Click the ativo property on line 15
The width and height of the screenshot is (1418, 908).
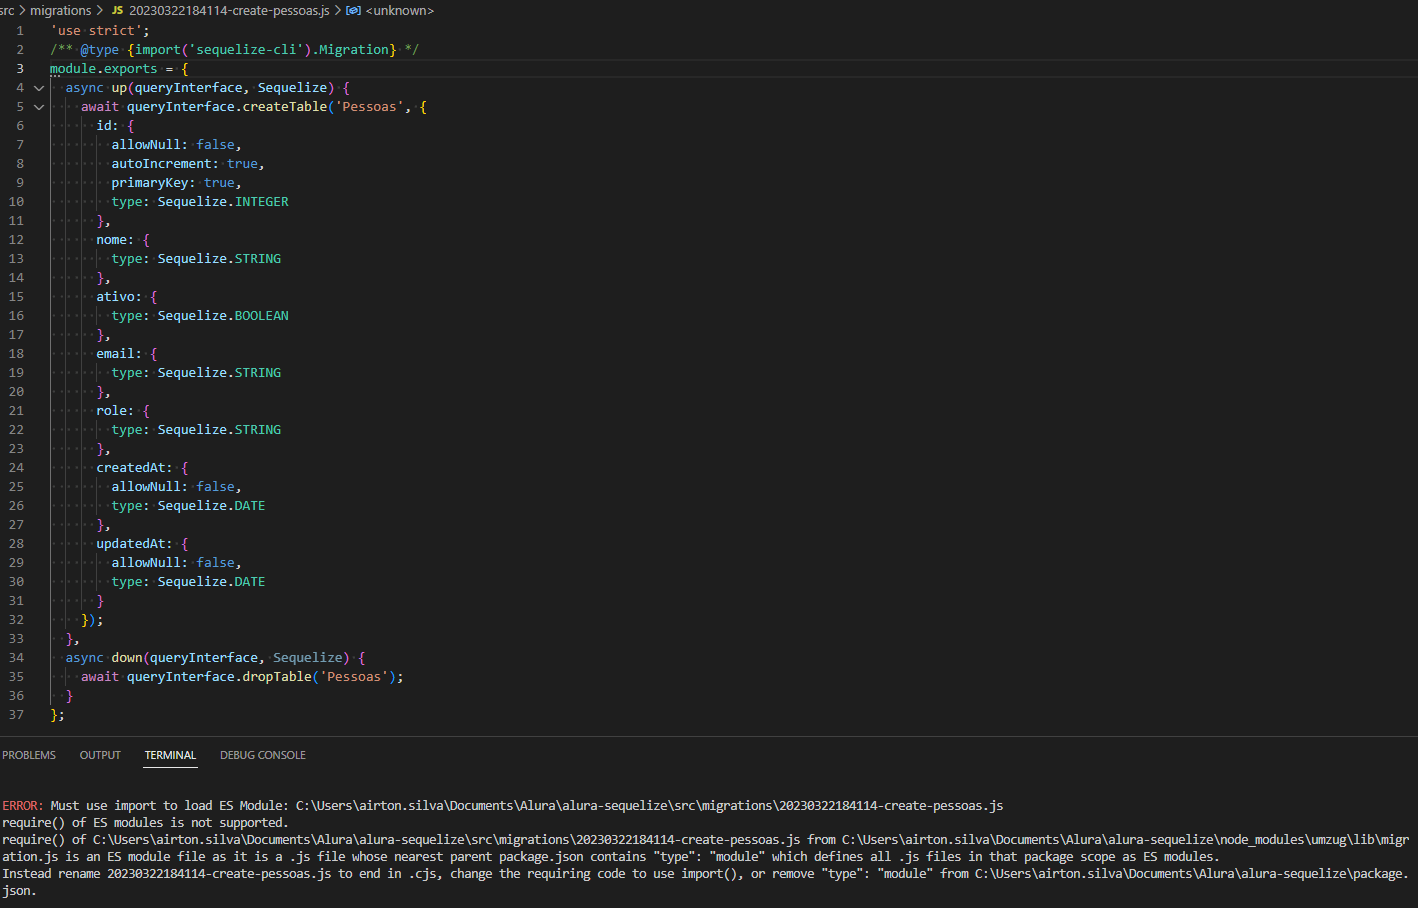(x=115, y=297)
